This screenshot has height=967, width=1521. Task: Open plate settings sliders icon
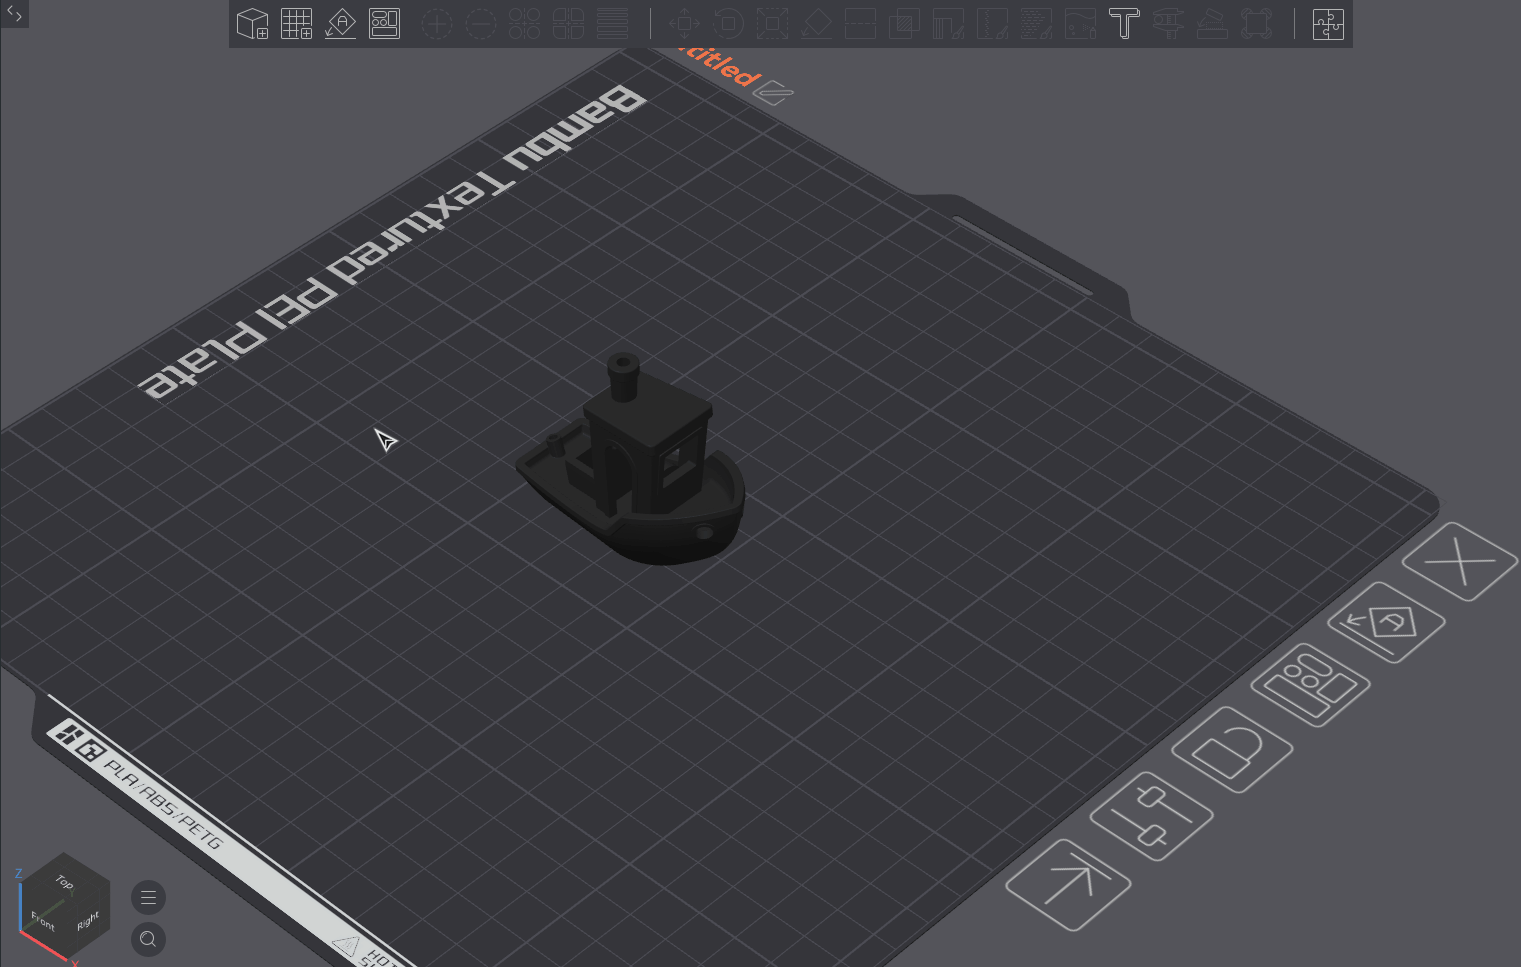tap(1152, 814)
